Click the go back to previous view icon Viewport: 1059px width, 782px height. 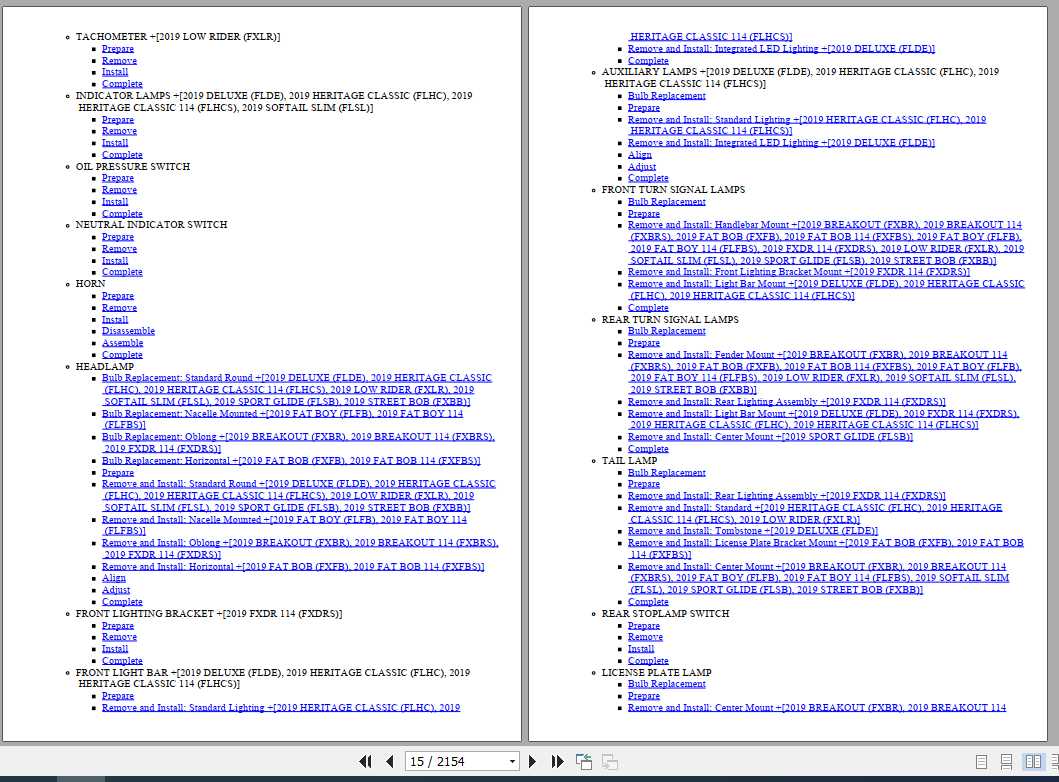pyautogui.click(x=584, y=762)
